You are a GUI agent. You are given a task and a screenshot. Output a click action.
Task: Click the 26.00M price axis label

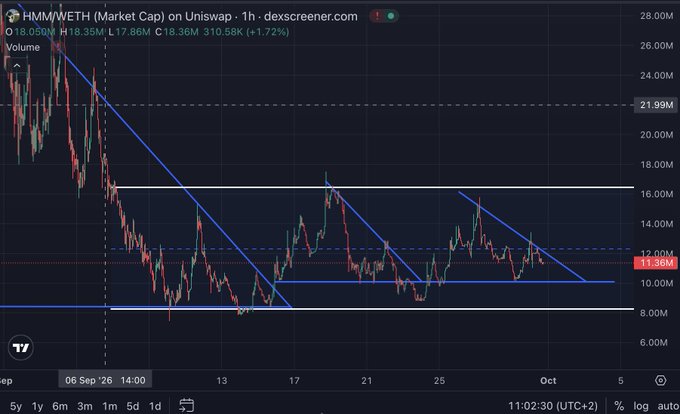[657, 46]
